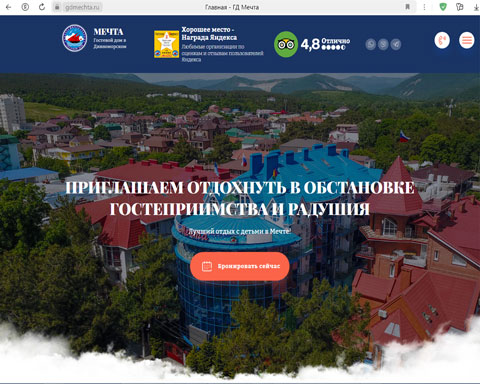Viewport: 480px width, 384px height.
Task: Open the hamburger site menu
Action: (x=467, y=40)
